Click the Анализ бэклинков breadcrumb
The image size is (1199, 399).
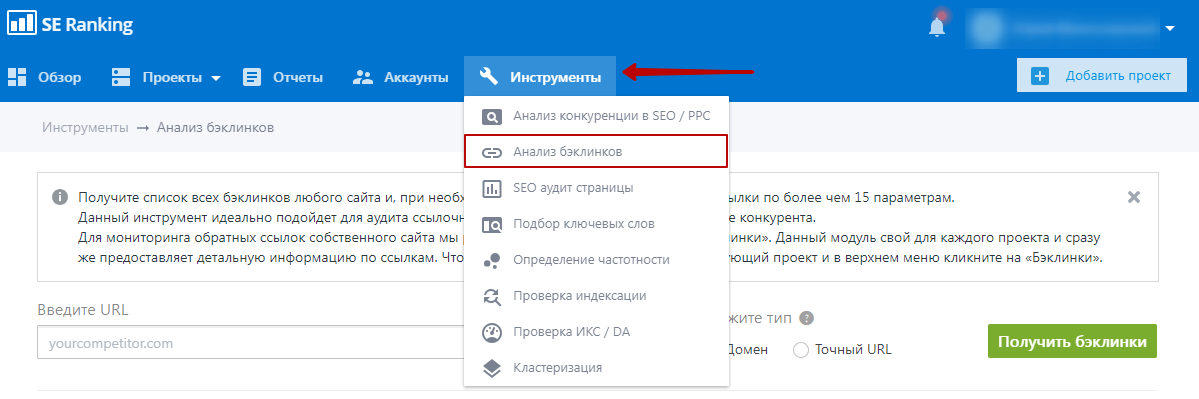pos(215,128)
